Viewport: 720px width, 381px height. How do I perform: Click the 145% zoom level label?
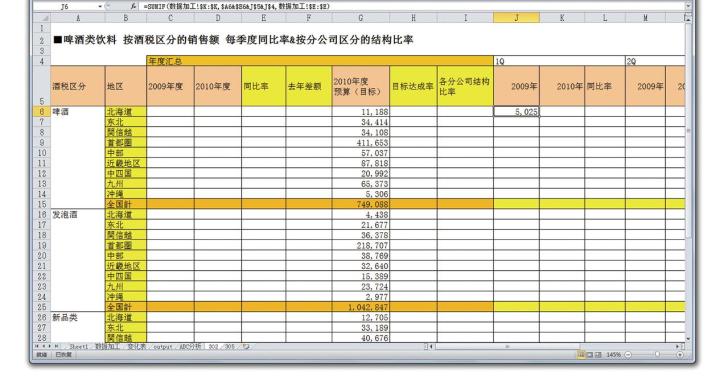tap(613, 355)
